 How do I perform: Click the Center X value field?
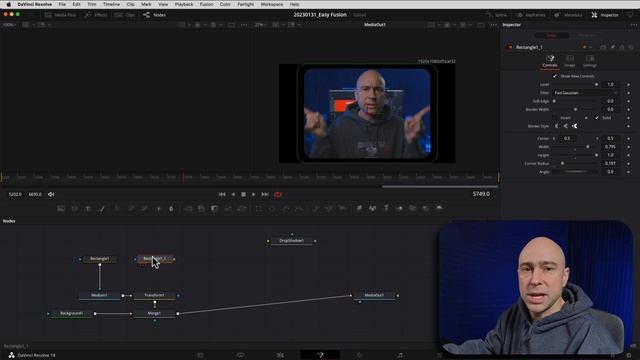click(x=567, y=139)
